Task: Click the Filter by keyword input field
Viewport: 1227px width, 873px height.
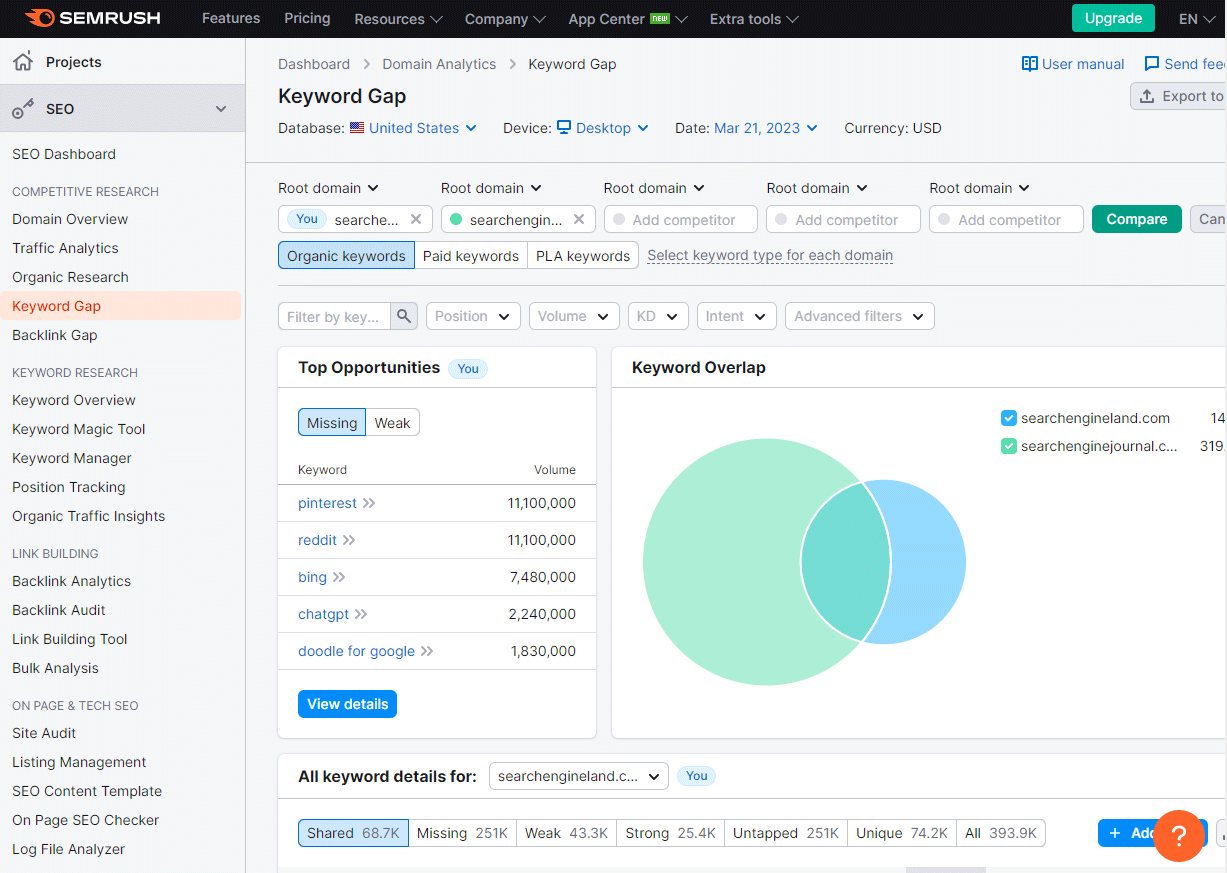Action: click(x=334, y=316)
